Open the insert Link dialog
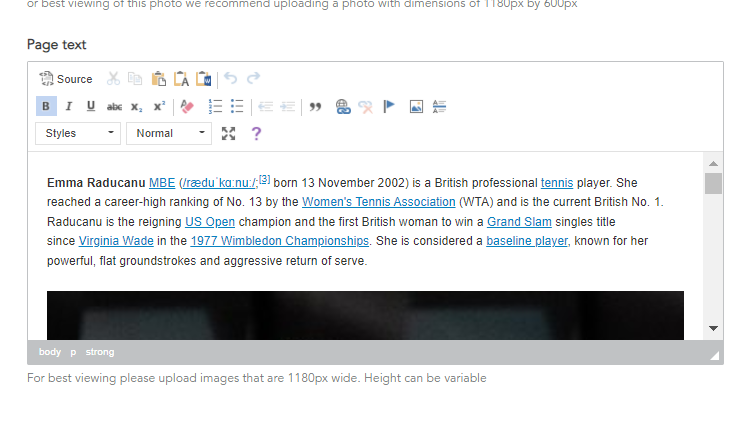The image size is (750, 422). (343, 106)
